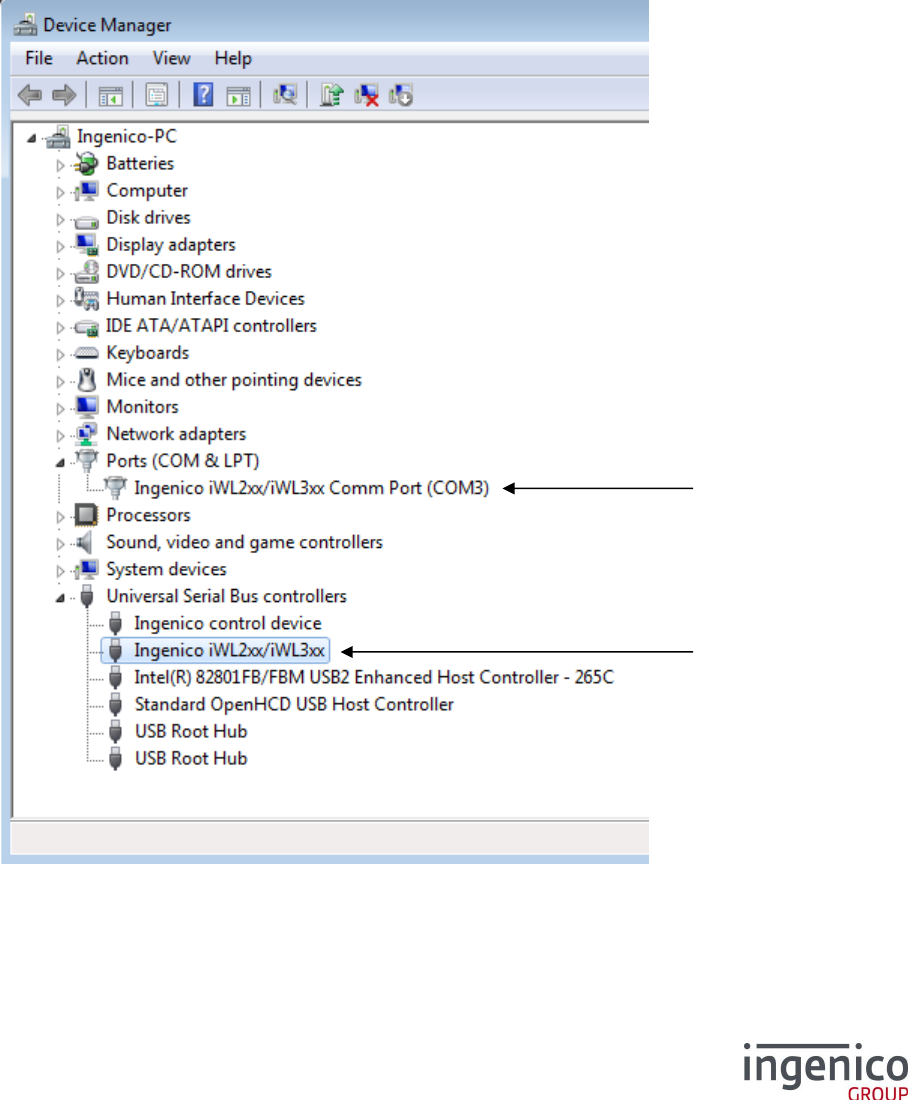This screenshot has height=1100, width=908.
Task: Click the Mice and other pointing devices icon
Action: pyautogui.click(x=86, y=380)
